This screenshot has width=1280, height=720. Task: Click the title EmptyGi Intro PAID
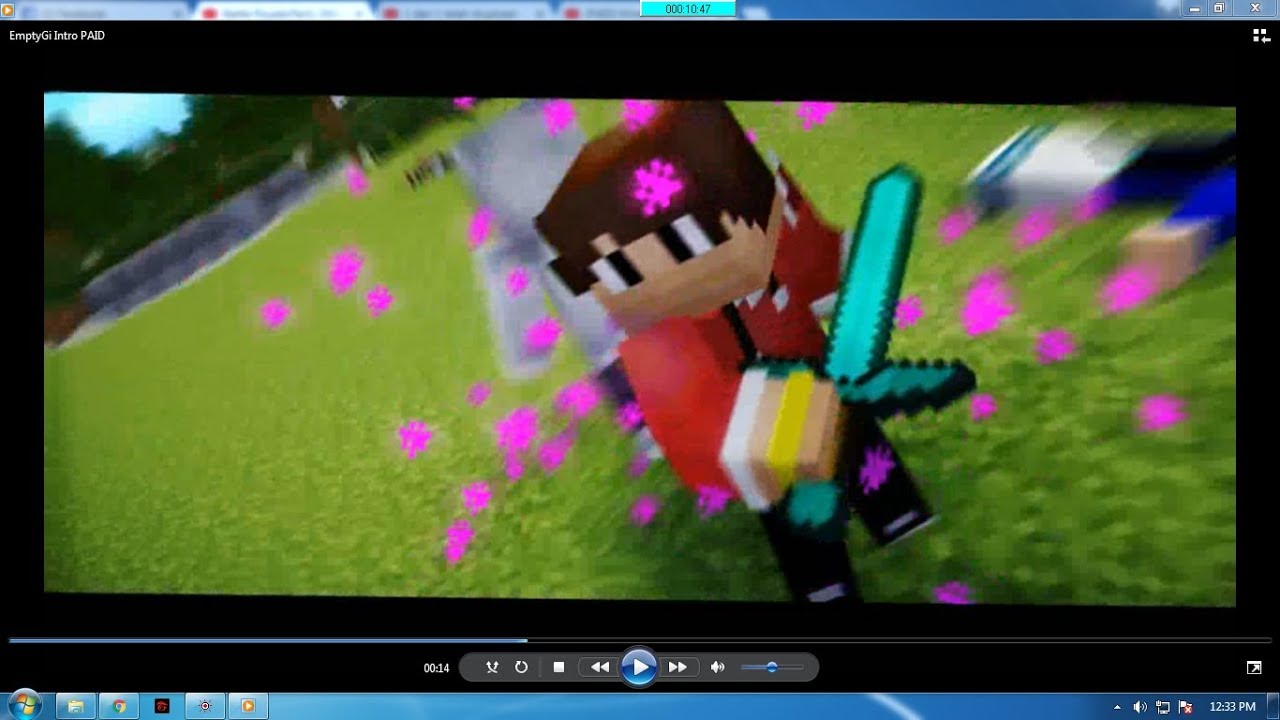pyautogui.click(x=57, y=36)
